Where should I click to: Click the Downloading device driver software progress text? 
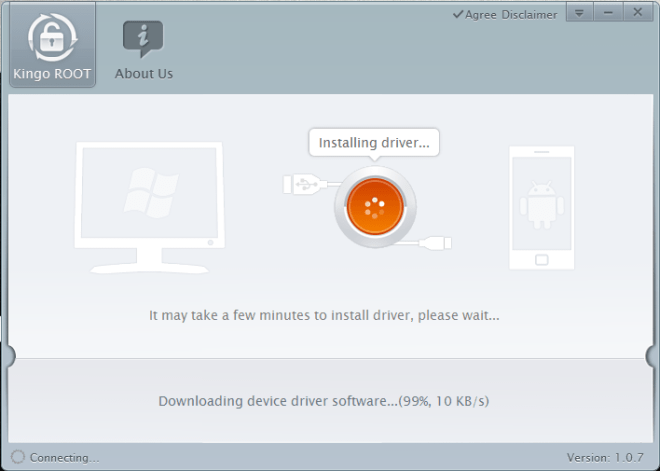pos(324,401)
